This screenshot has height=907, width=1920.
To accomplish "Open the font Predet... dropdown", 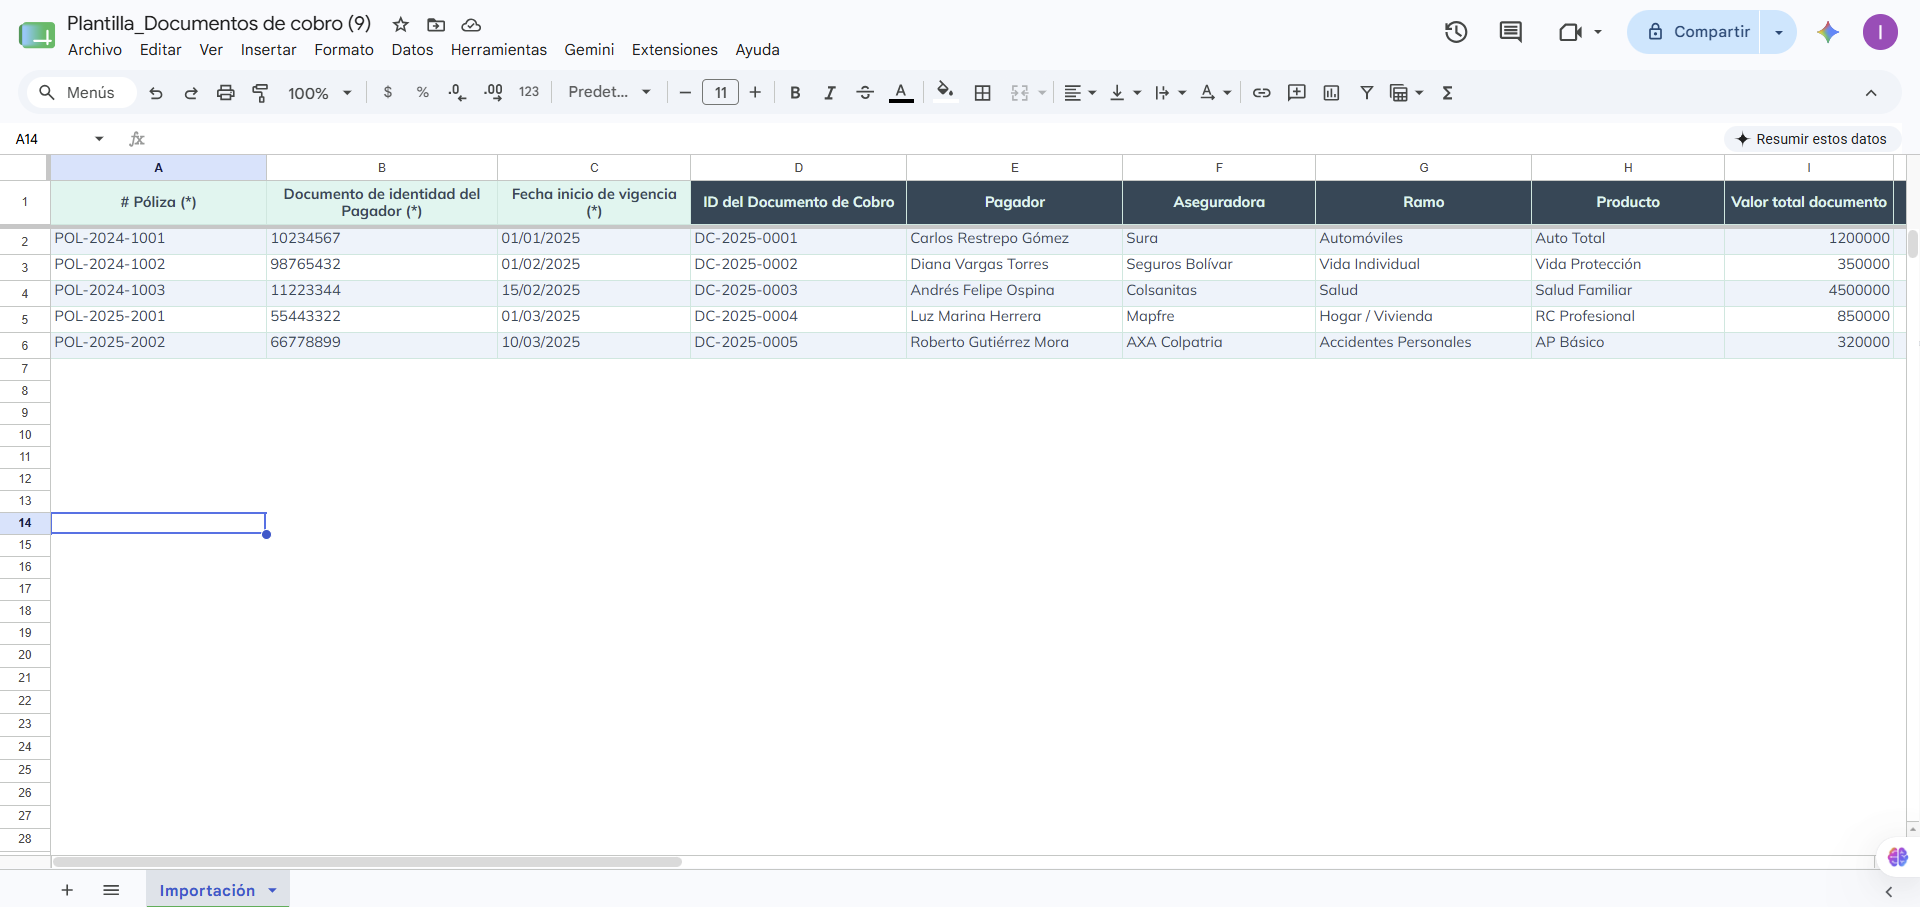I will tap(609, 93).
